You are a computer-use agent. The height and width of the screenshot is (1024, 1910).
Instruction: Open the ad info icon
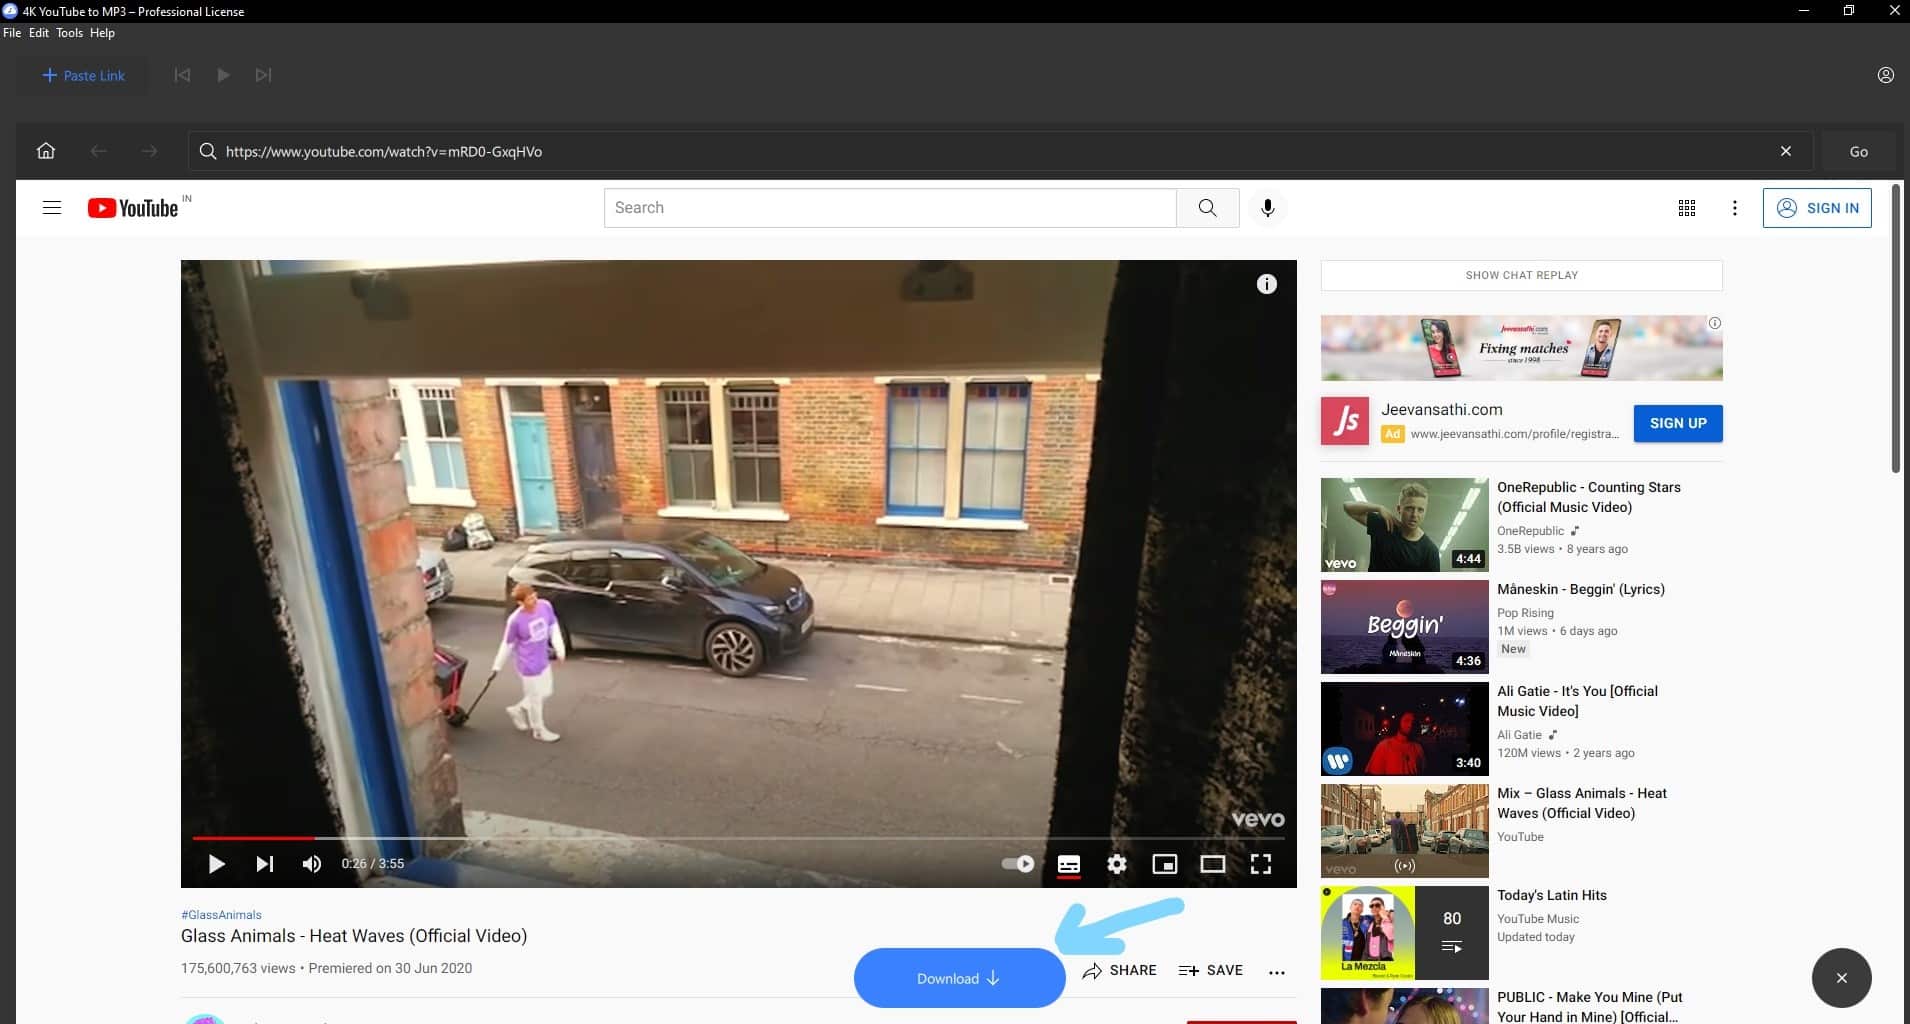1714,323
